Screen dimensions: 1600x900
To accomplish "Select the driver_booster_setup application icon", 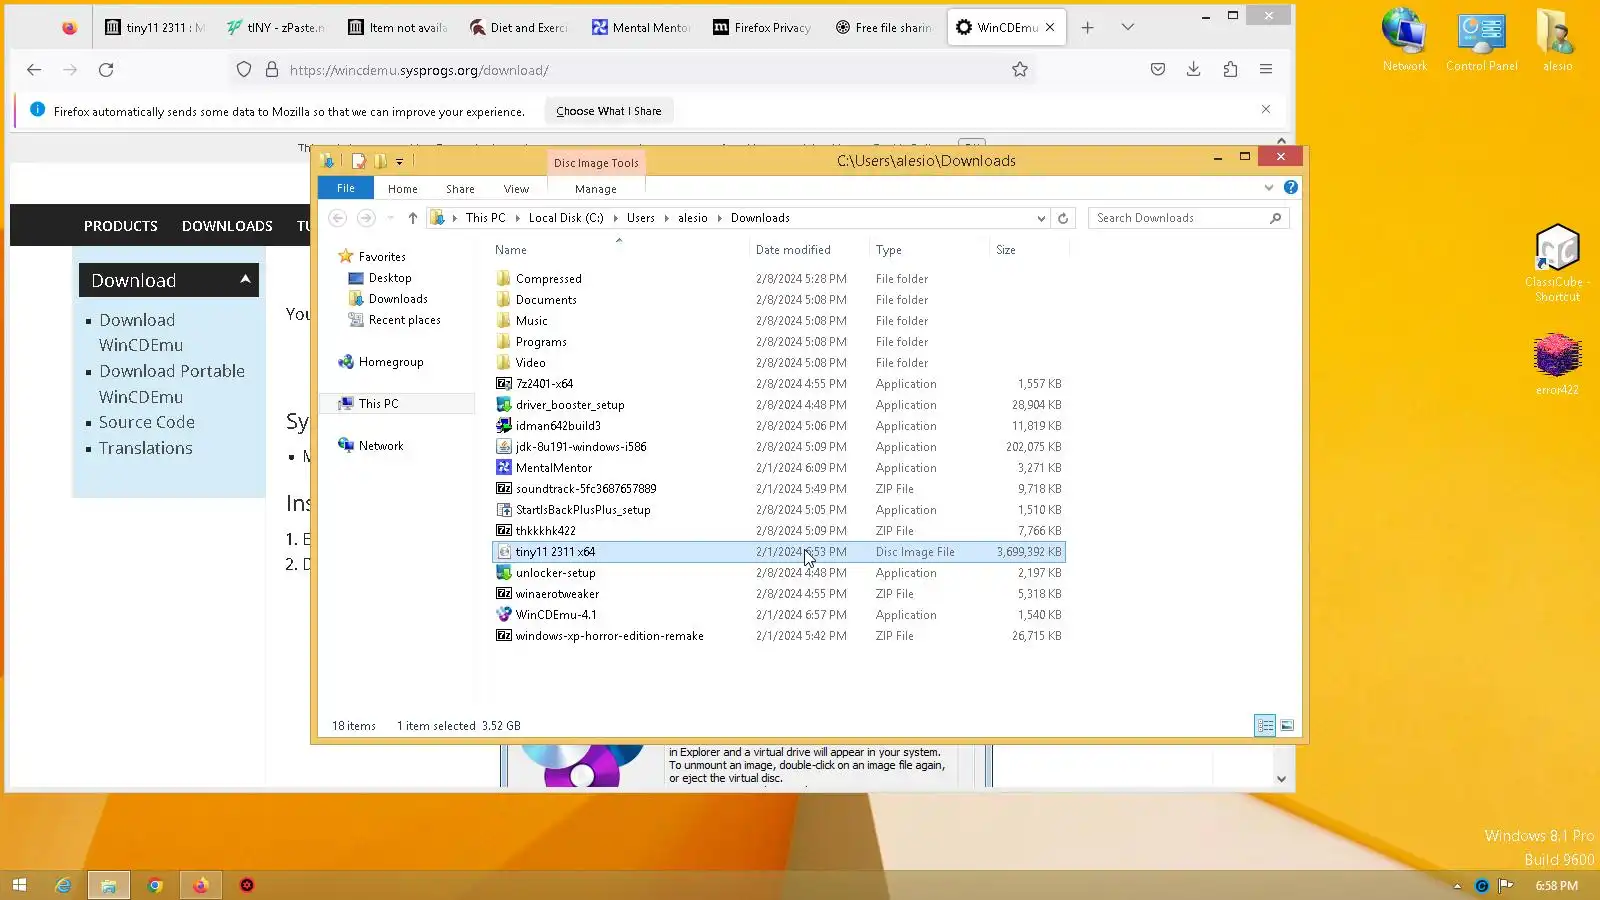I will tap(504, 405).
